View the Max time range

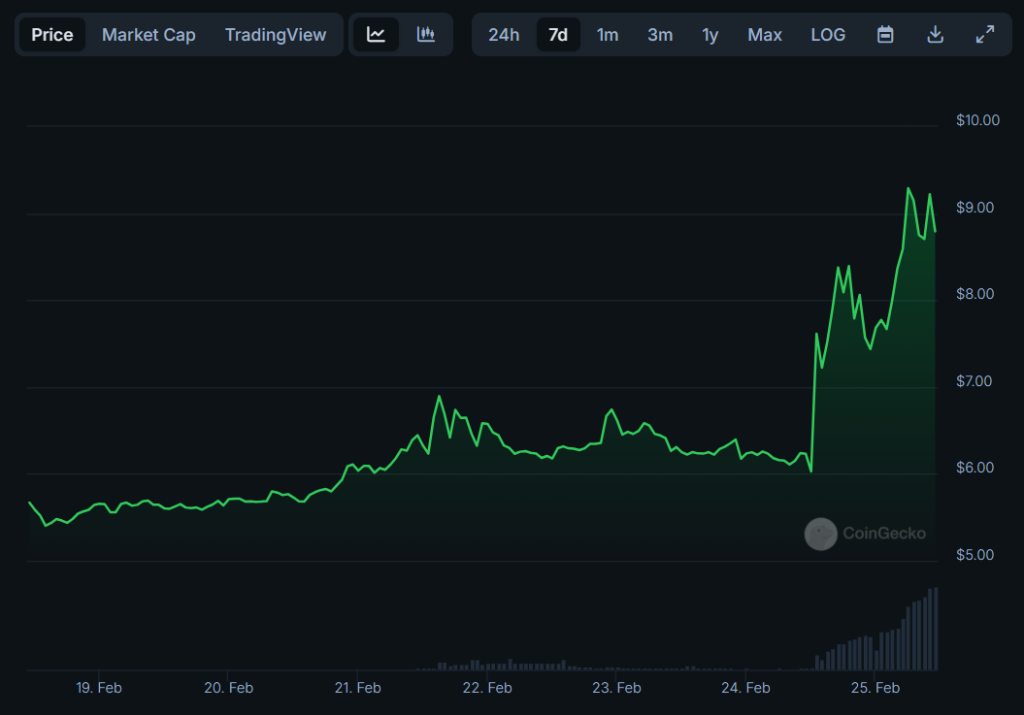pos(765,35)
